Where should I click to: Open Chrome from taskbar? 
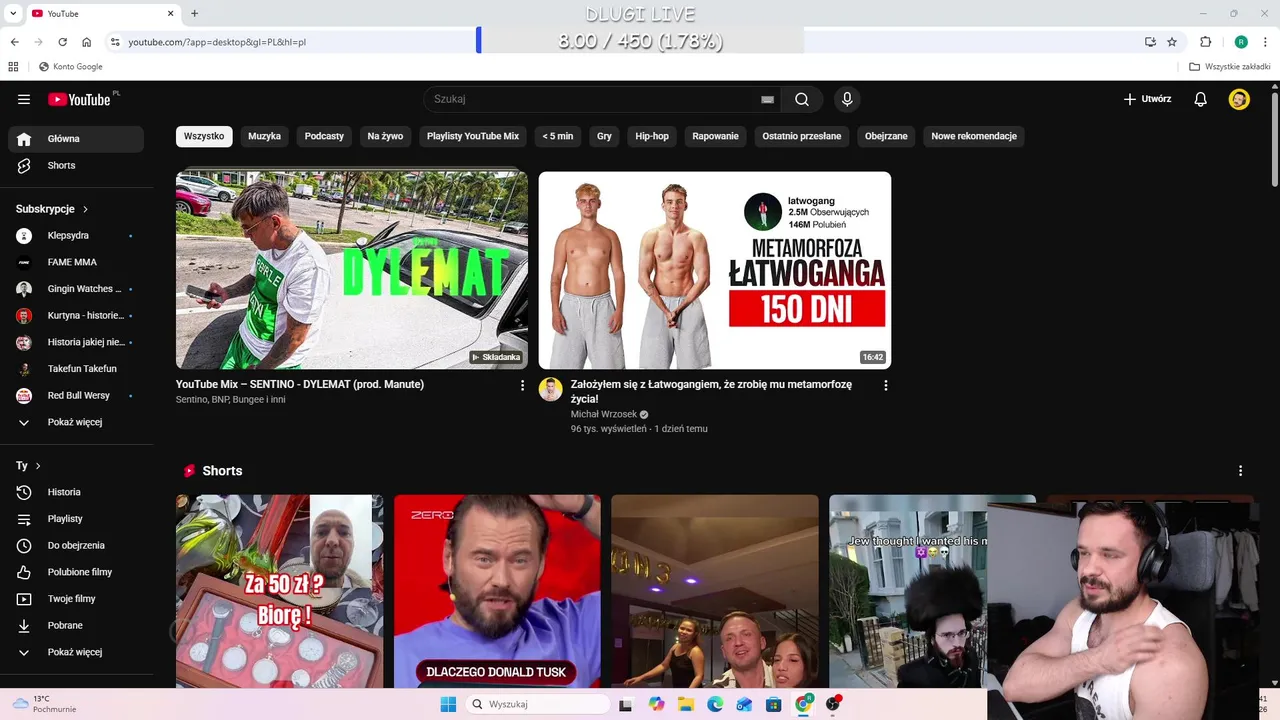click(x=803, y=704)
